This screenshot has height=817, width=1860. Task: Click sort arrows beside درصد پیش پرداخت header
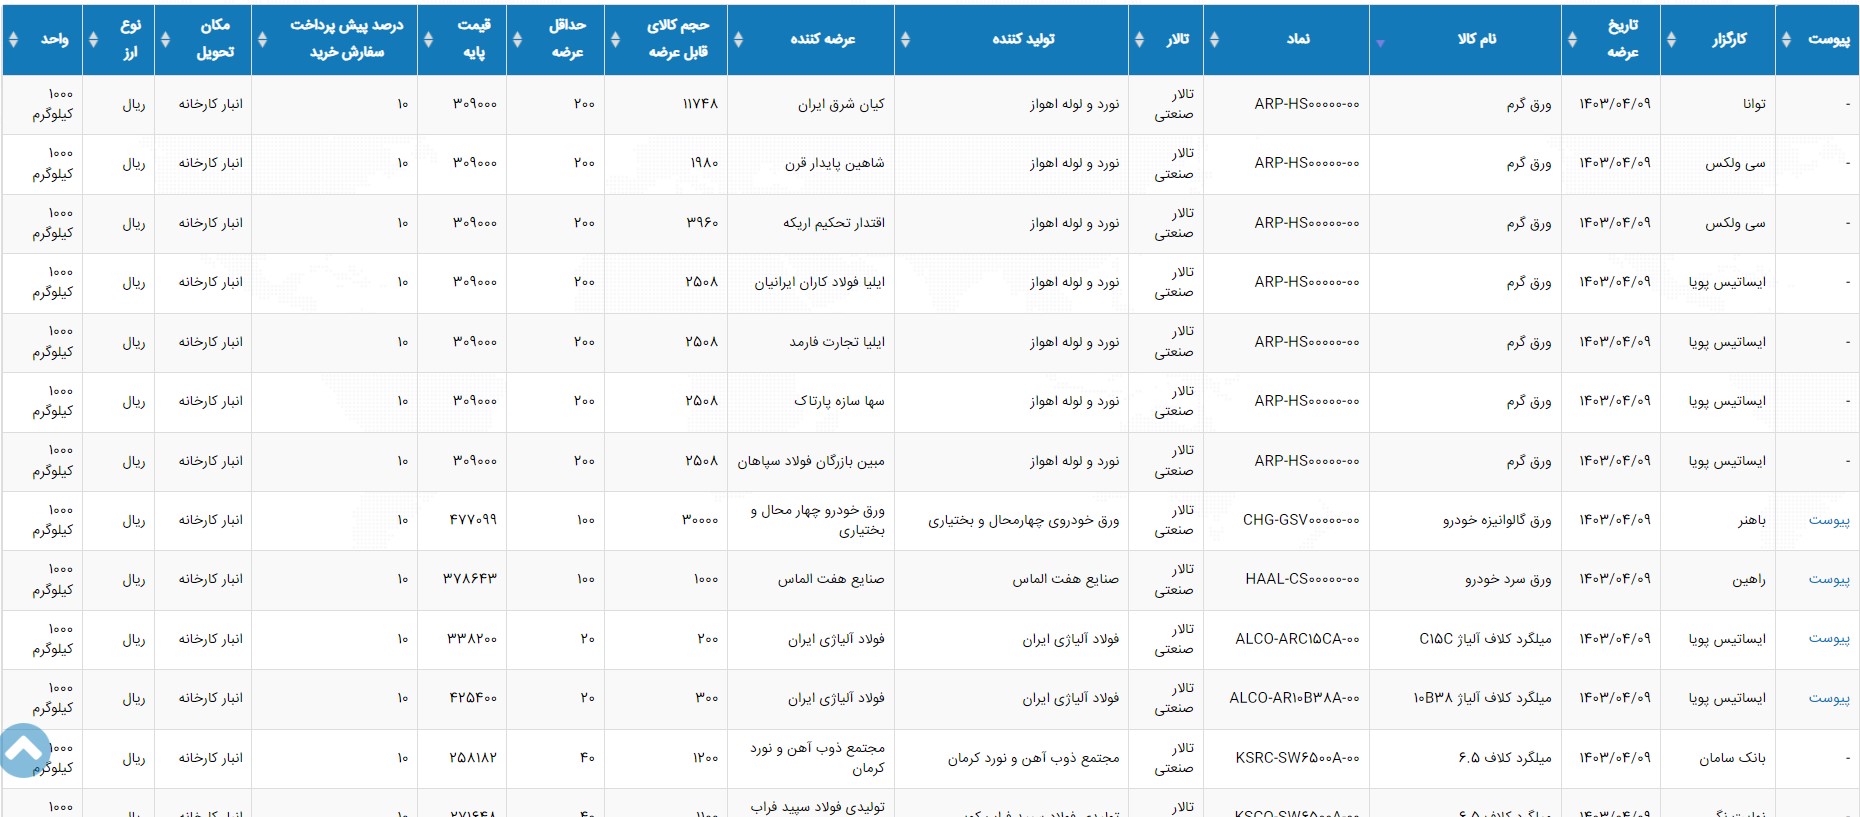(262, 40)
